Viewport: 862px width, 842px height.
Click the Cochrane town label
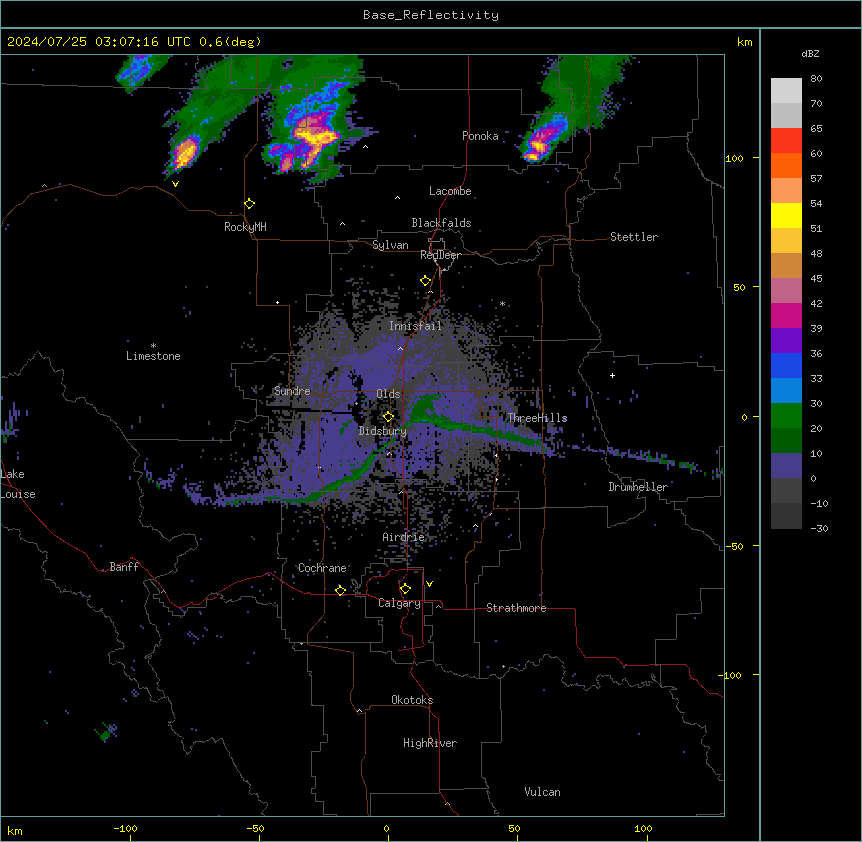[x=322, y=568]
